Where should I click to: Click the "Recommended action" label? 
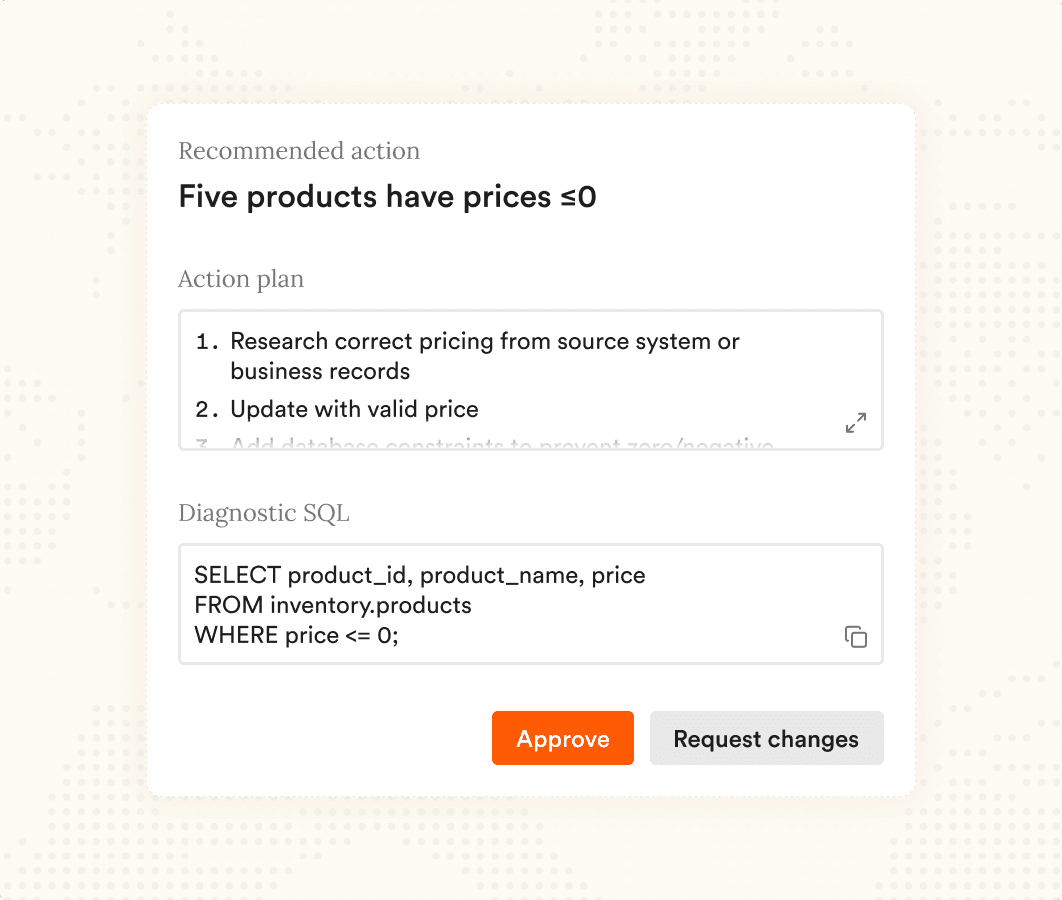click(299, 151)
